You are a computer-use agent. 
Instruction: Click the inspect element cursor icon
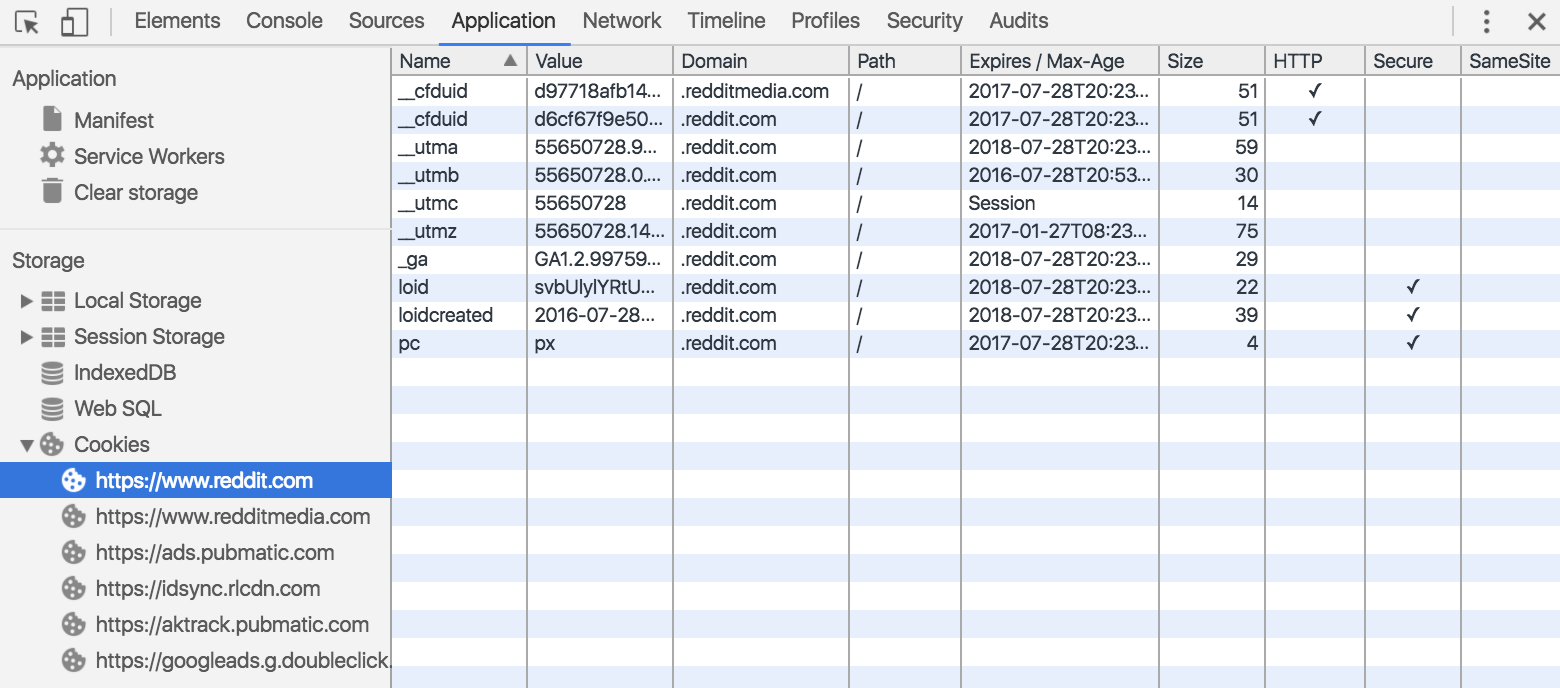click(x=27, y=22)
